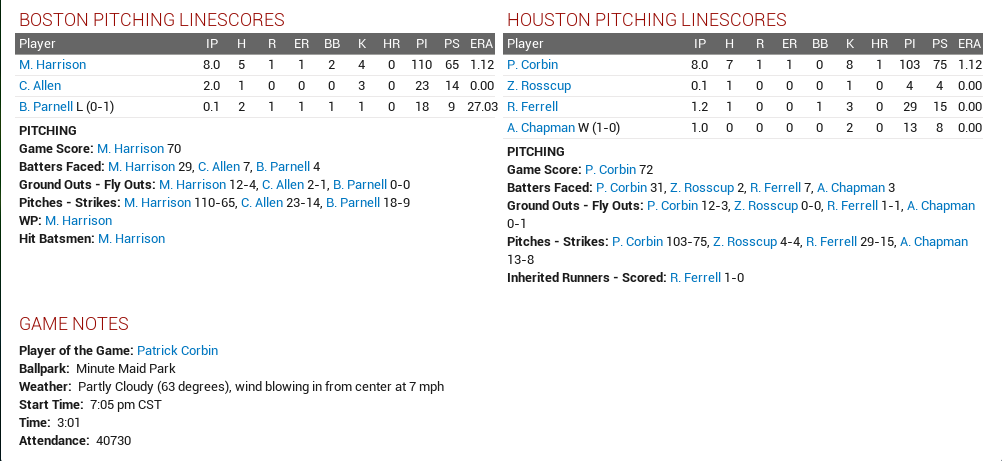Select B. Parnell in the Boston linescore table
The height and width of the screenshot is (461, 1002).
pos(46,107)
